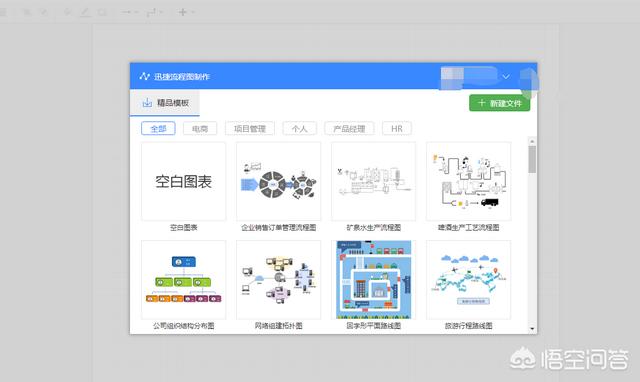Open the 网络组建拓扑图 template thumbnail

tap(278, 280)
